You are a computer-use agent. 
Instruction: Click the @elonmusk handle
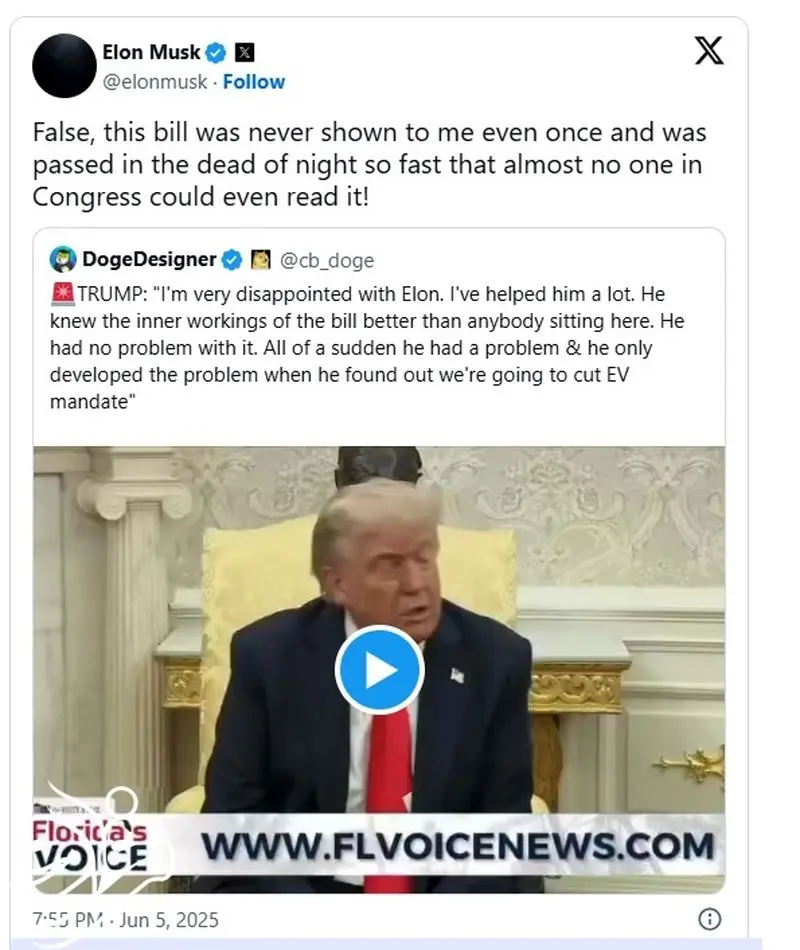155,82
